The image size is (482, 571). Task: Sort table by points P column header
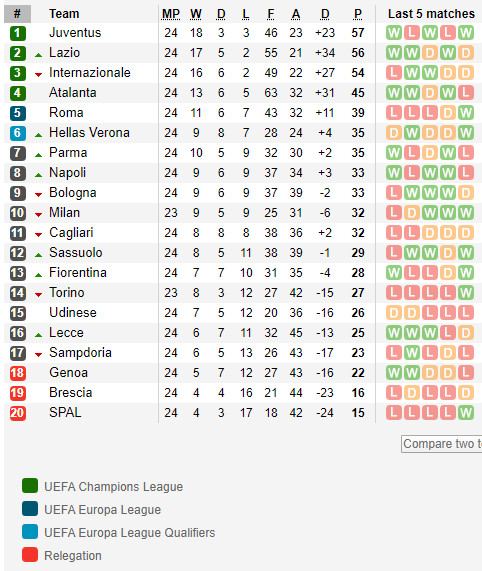[x=358, y=14]
